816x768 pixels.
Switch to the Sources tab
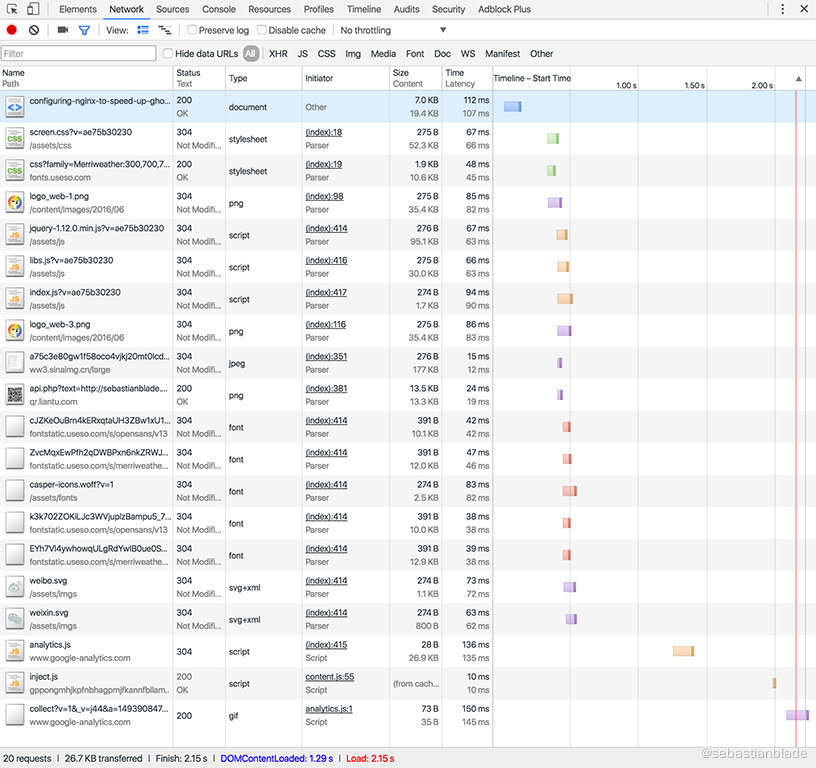point(172,9)
